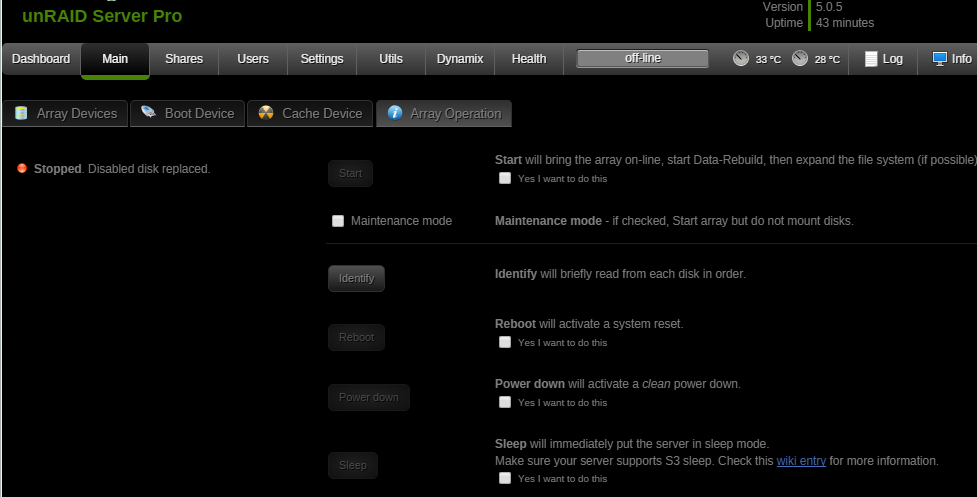Viewport: 977px width, 497px height.
Task: Click 'Sleep will immediately put the server' text
Action: (x=632, y=443)
